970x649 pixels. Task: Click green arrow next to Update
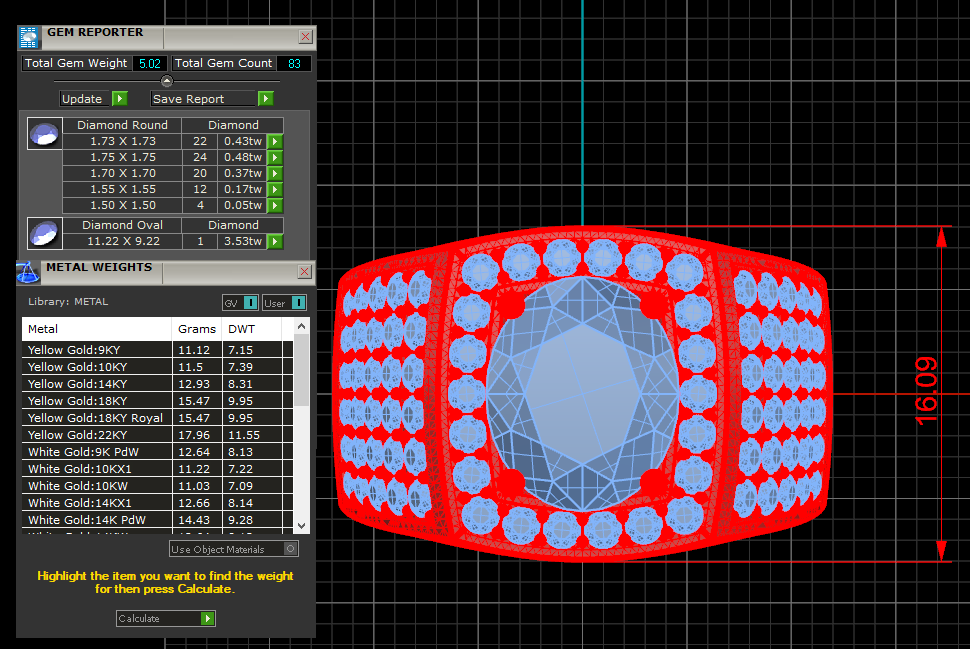click(x=119, y=99)
